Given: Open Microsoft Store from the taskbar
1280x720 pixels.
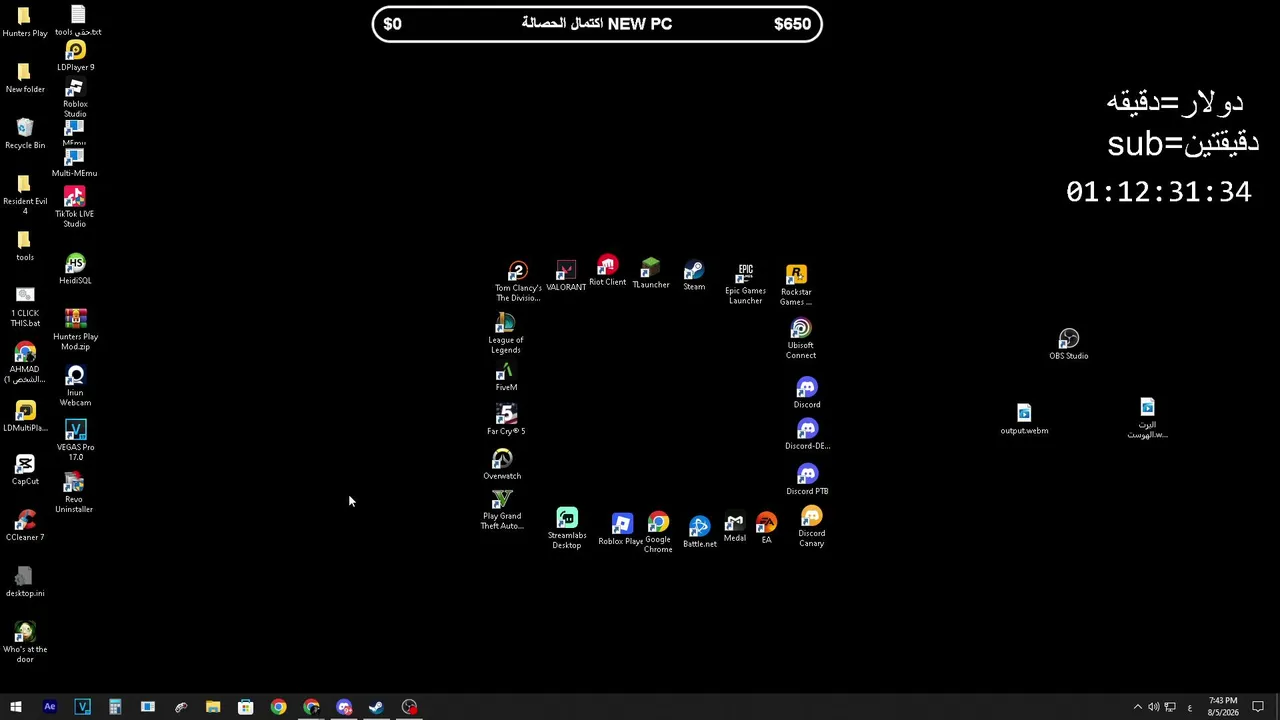Looking at the screenshot, I should coord(246,707).
